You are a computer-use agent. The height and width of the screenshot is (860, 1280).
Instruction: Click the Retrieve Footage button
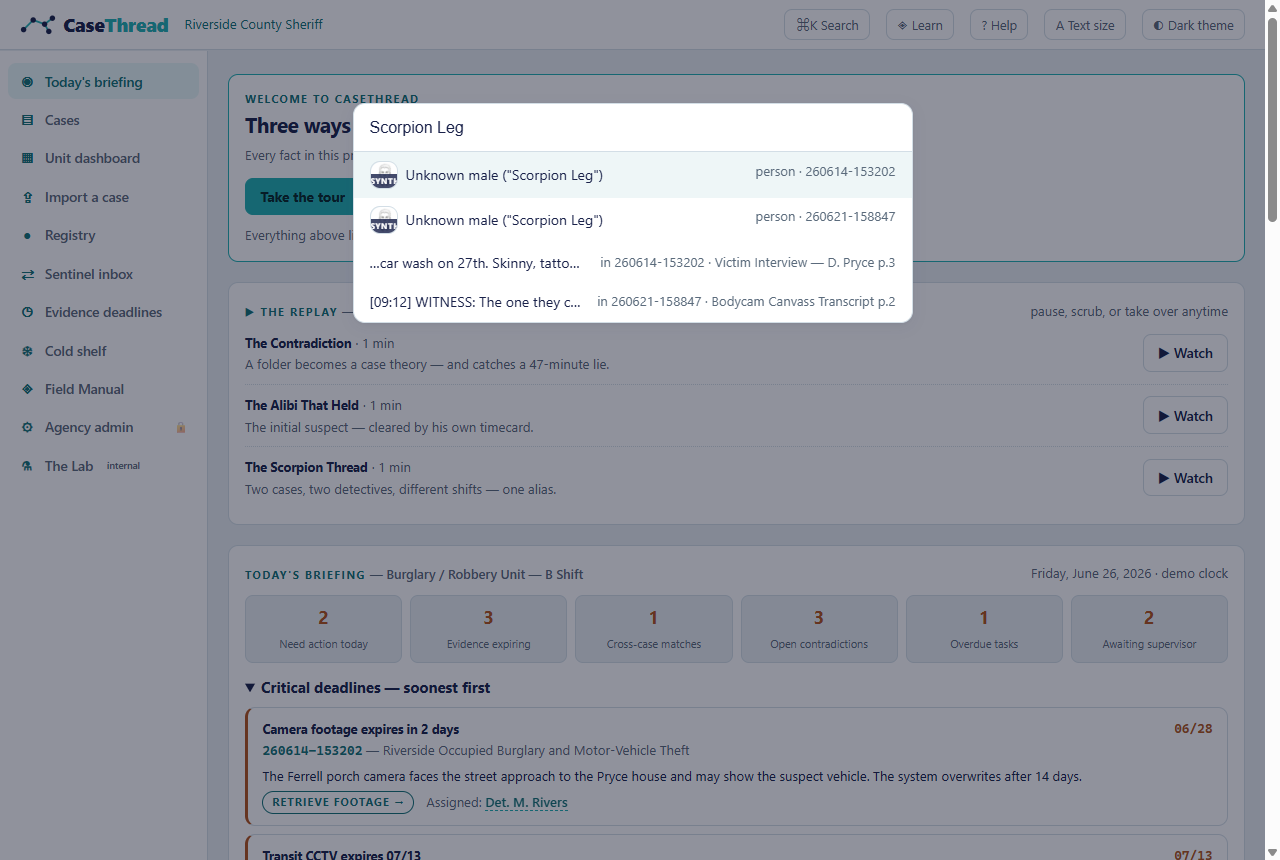[x=338, y=802]
